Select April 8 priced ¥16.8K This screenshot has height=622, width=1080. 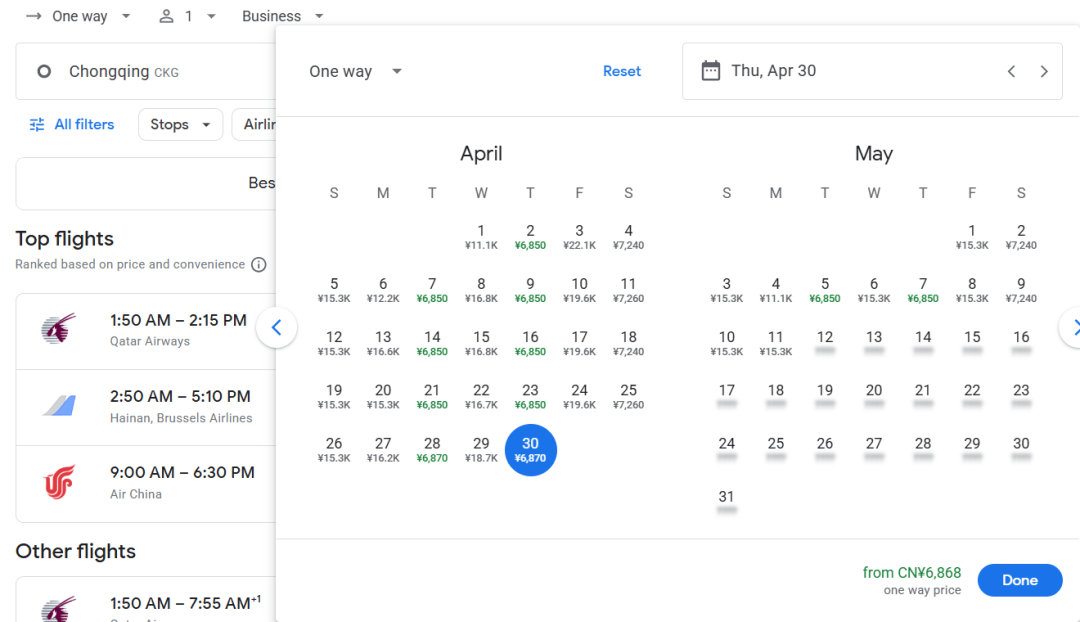(481, 290)
